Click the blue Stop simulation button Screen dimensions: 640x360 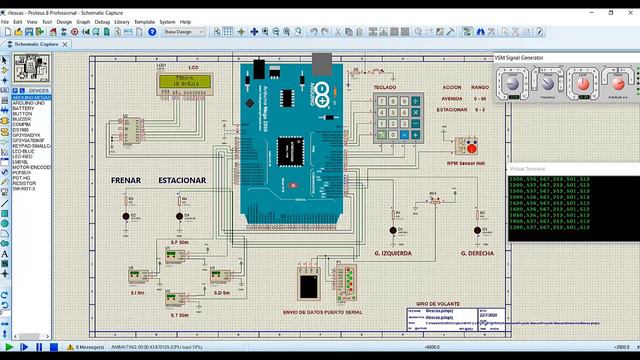(54, 347)
